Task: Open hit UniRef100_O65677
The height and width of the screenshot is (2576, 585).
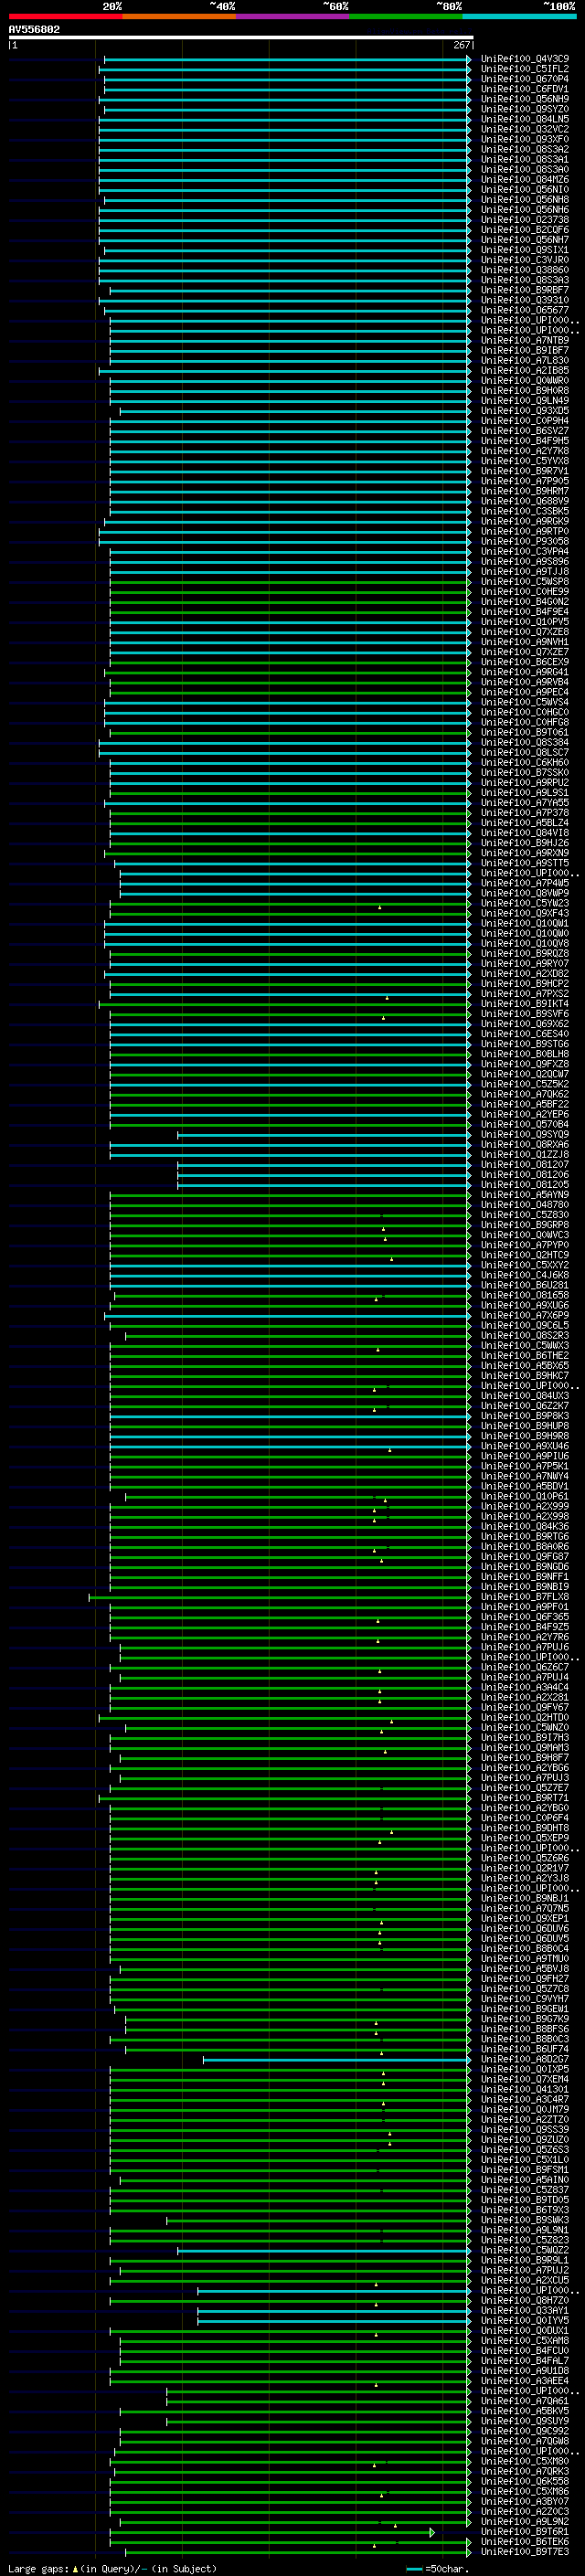Action: (x=524, y=310)
